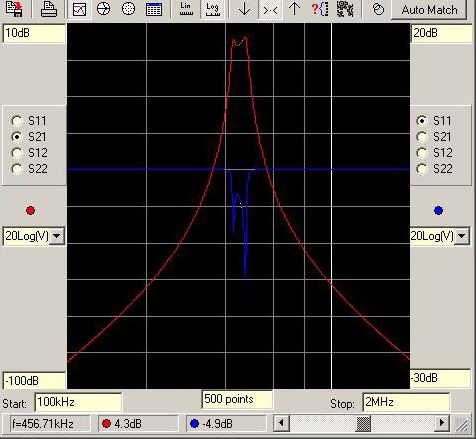Image resolution: width=476 pixels, height=439 pixels.
Task: Click the red trace color dot
Action: tap(30, 211)
